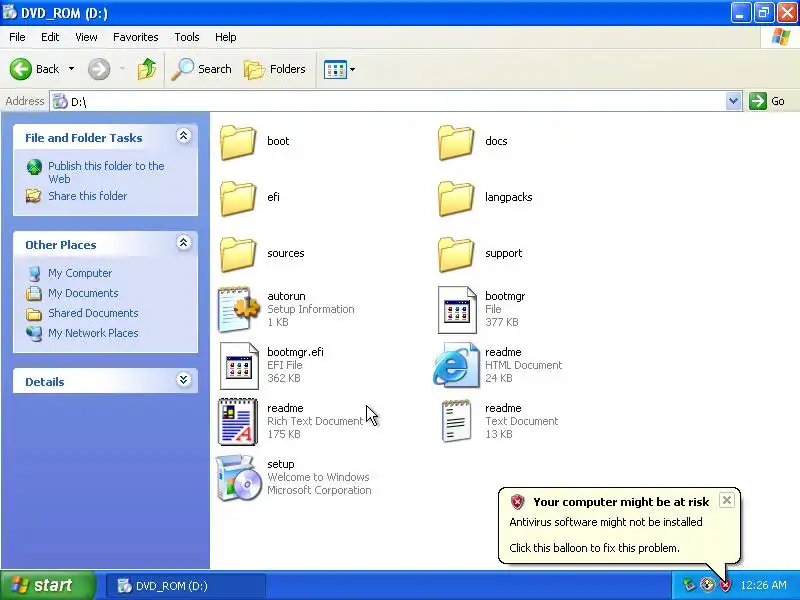Click the langpacks folder name
Viewport: 800px width, 600px height.
point(509,197)
